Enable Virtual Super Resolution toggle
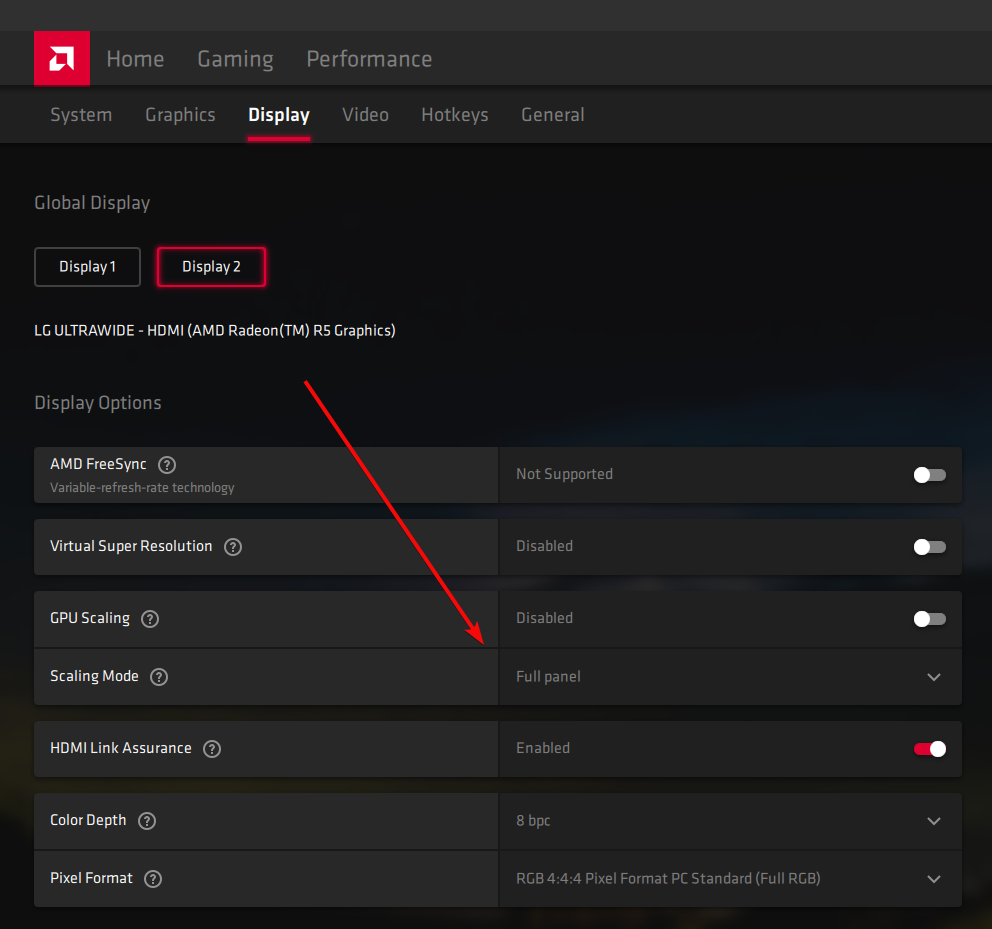Viewport: 992px width, 929px height. 929,547
